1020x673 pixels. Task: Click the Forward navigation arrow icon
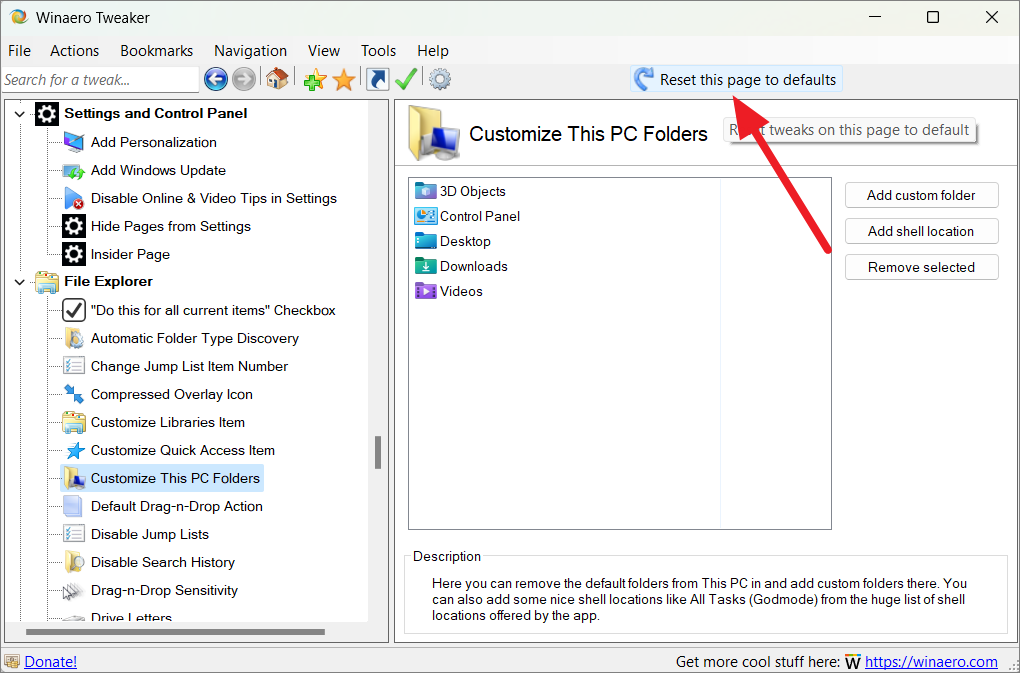click(x=244, y=79)
